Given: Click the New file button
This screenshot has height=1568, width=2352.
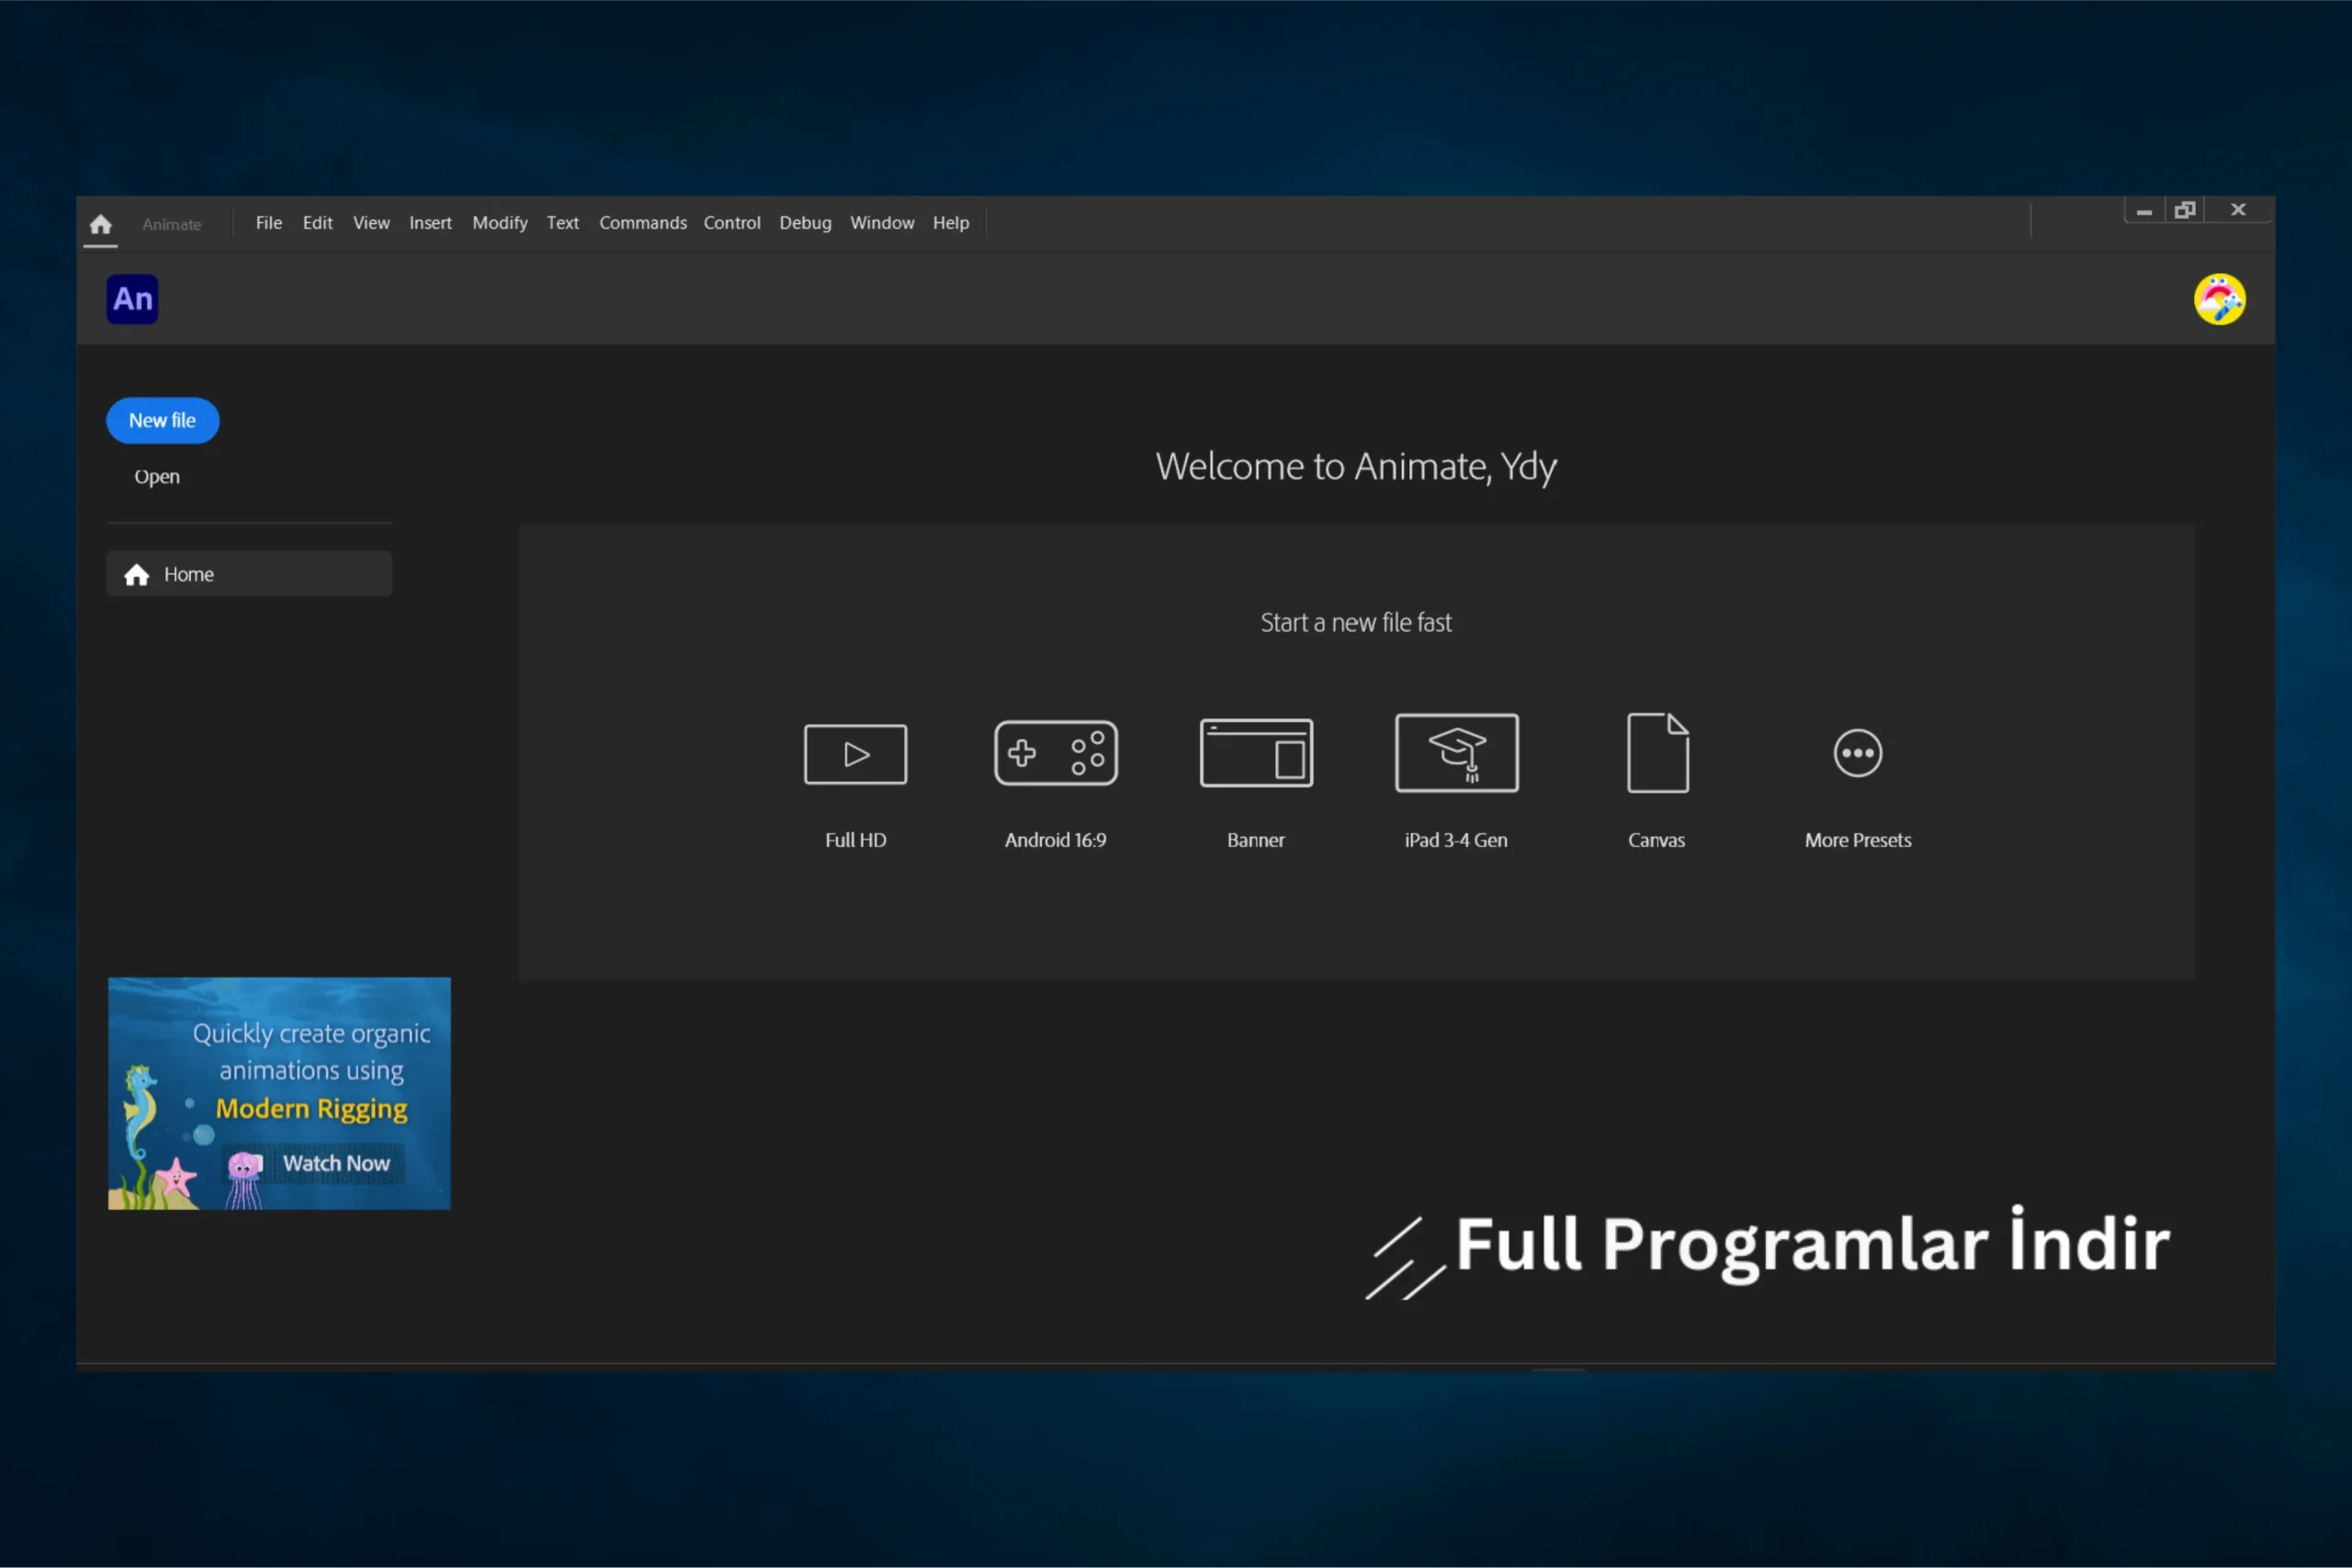Looking at the screenshot, I should [x=162, y=421].
